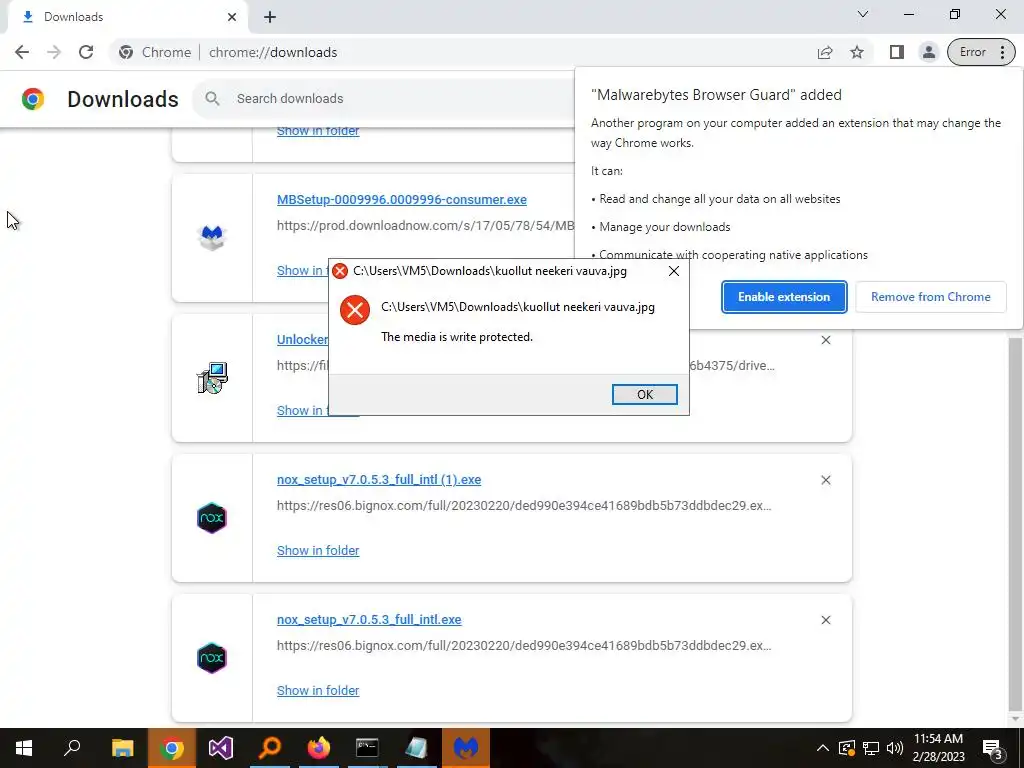Click the Chrome logo beside the Downloads title
The image size is (1024, 768).
coord(33,99)
